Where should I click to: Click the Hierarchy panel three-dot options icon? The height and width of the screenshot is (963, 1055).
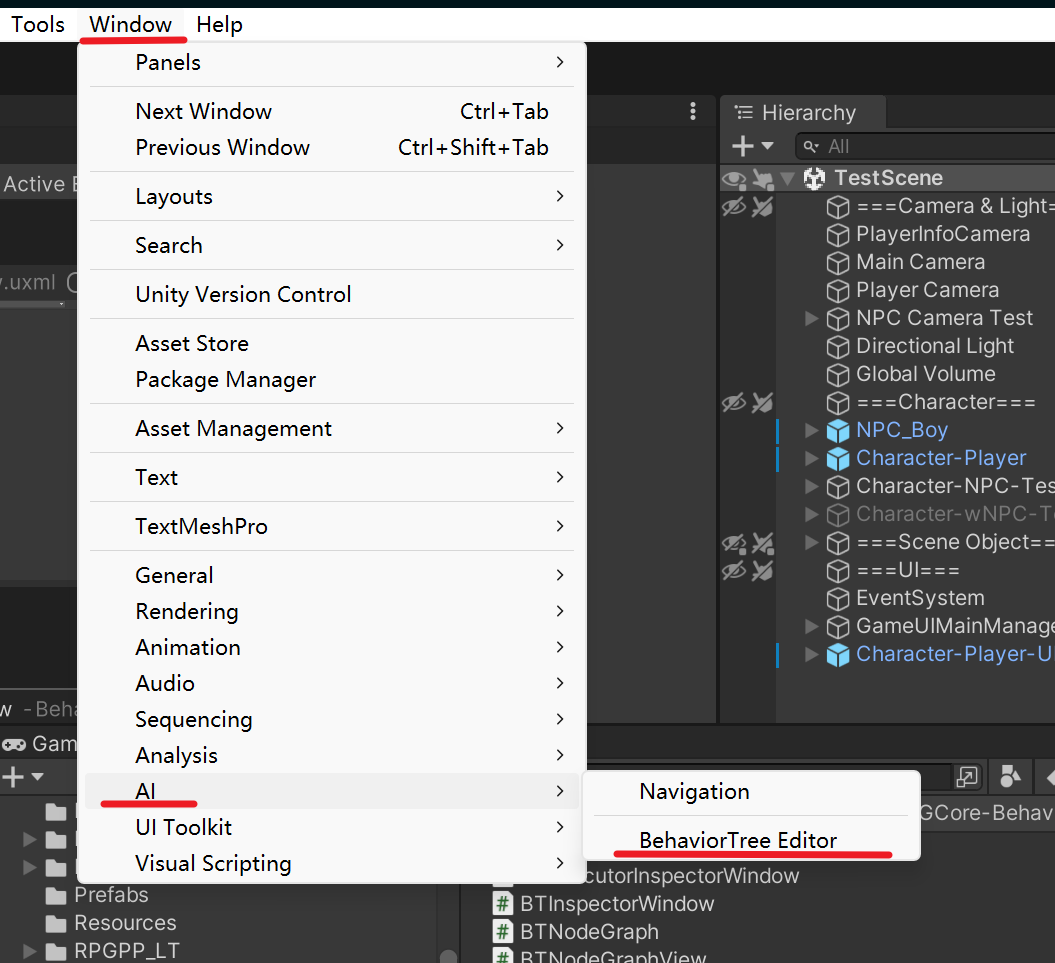[x=693, y=112]
